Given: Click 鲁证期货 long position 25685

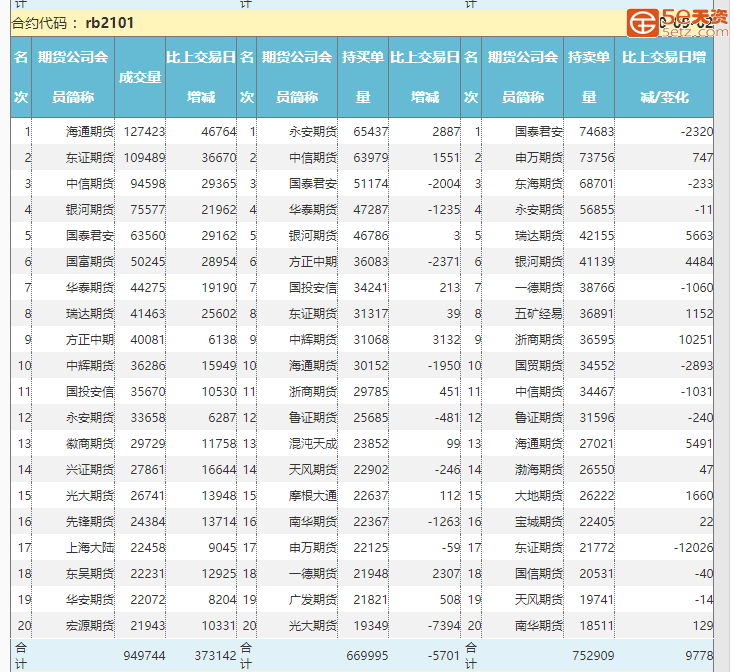Looking at the screenshot, I should [x=371, y=417].
